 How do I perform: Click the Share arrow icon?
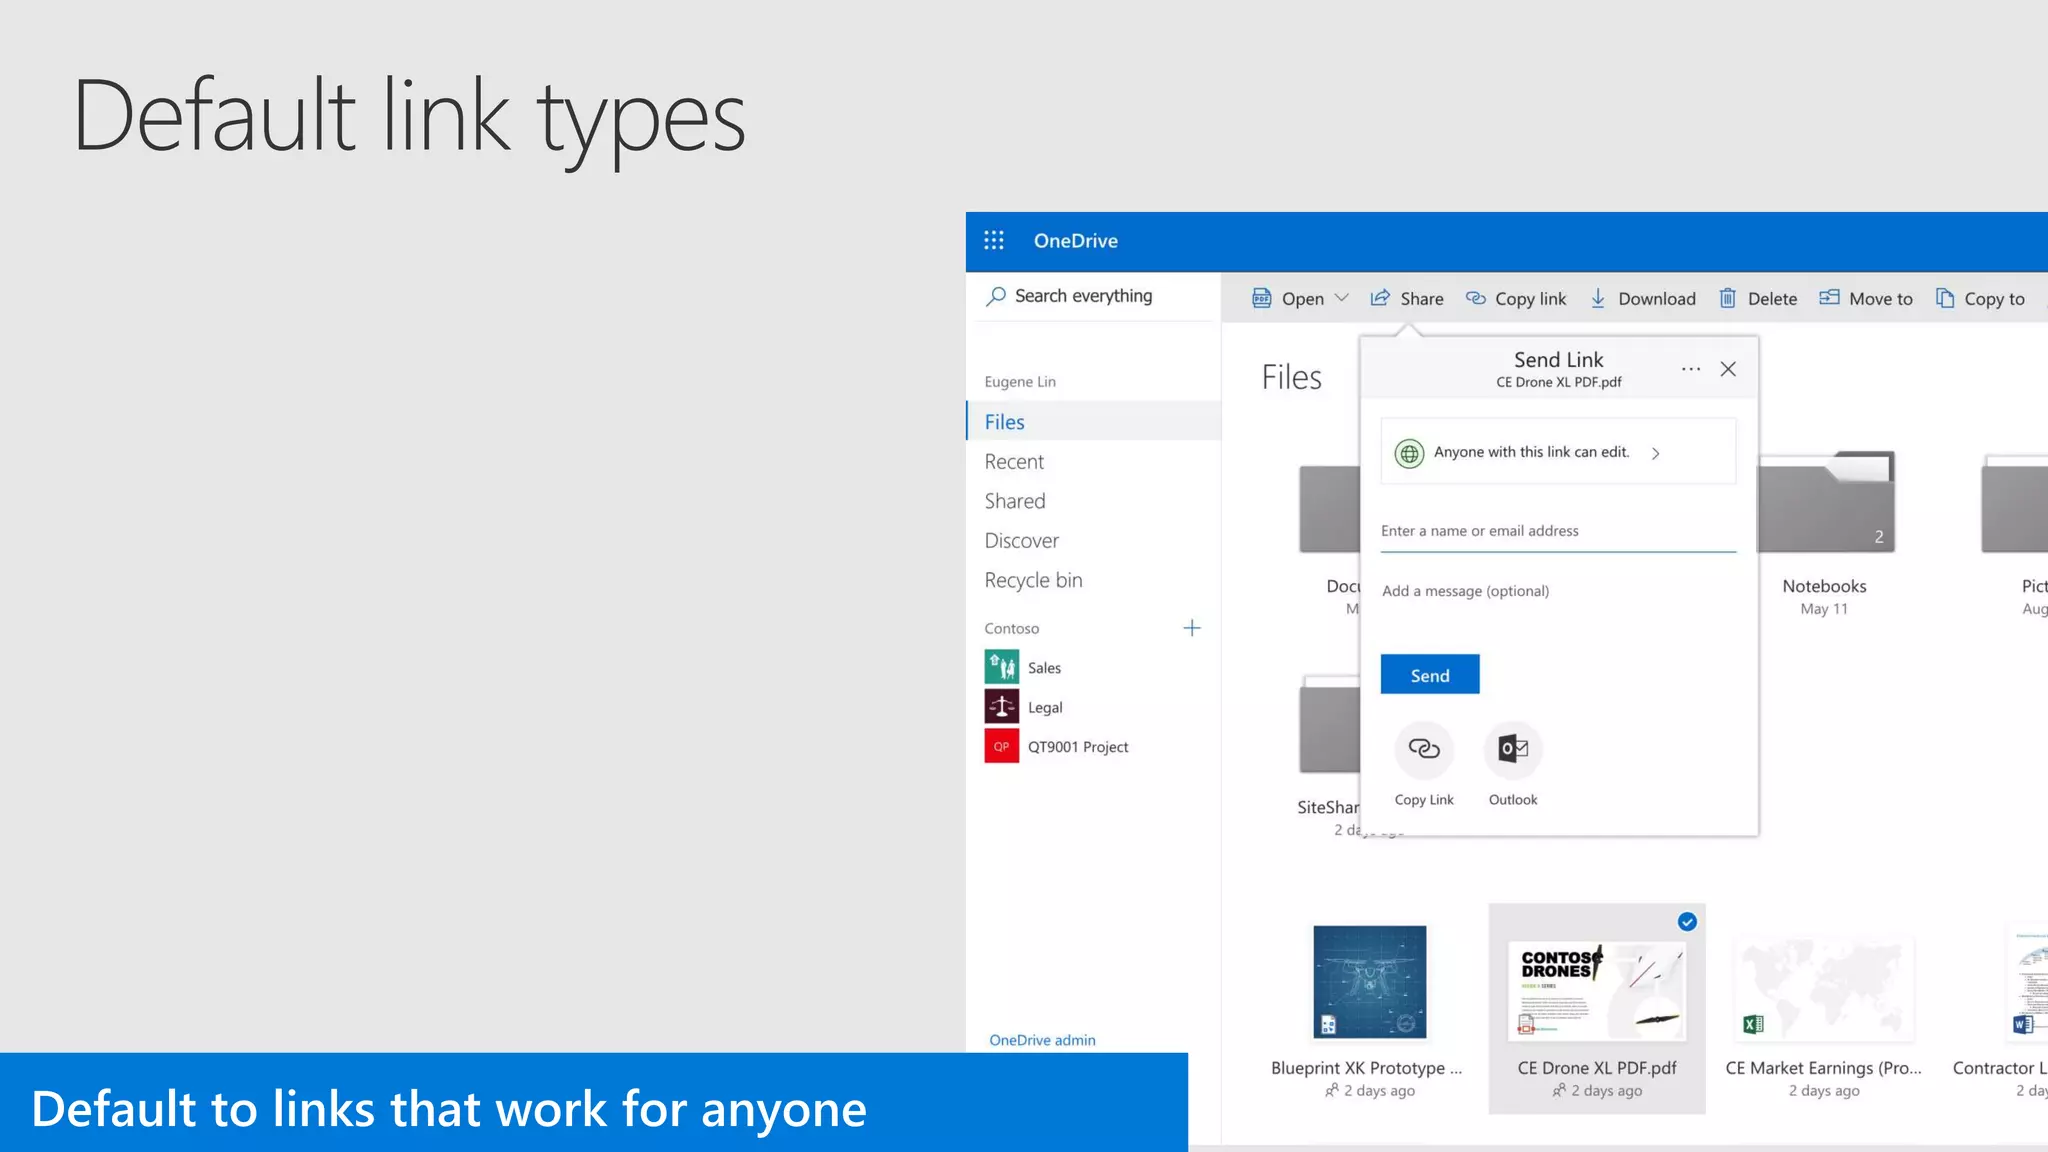(x=1380, y=297)
